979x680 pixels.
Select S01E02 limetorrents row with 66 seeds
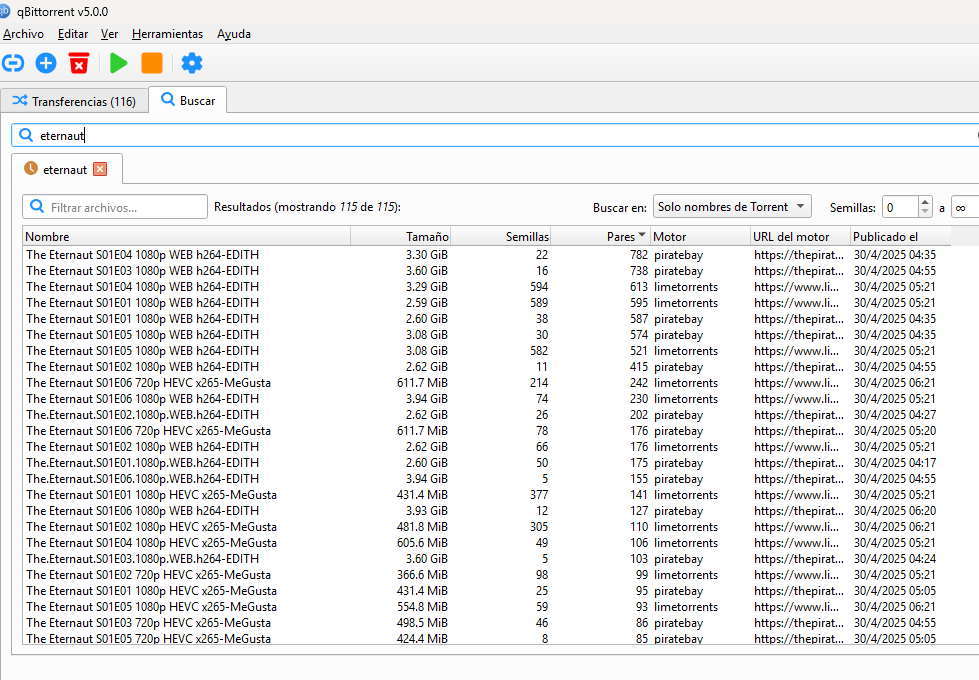487,447
